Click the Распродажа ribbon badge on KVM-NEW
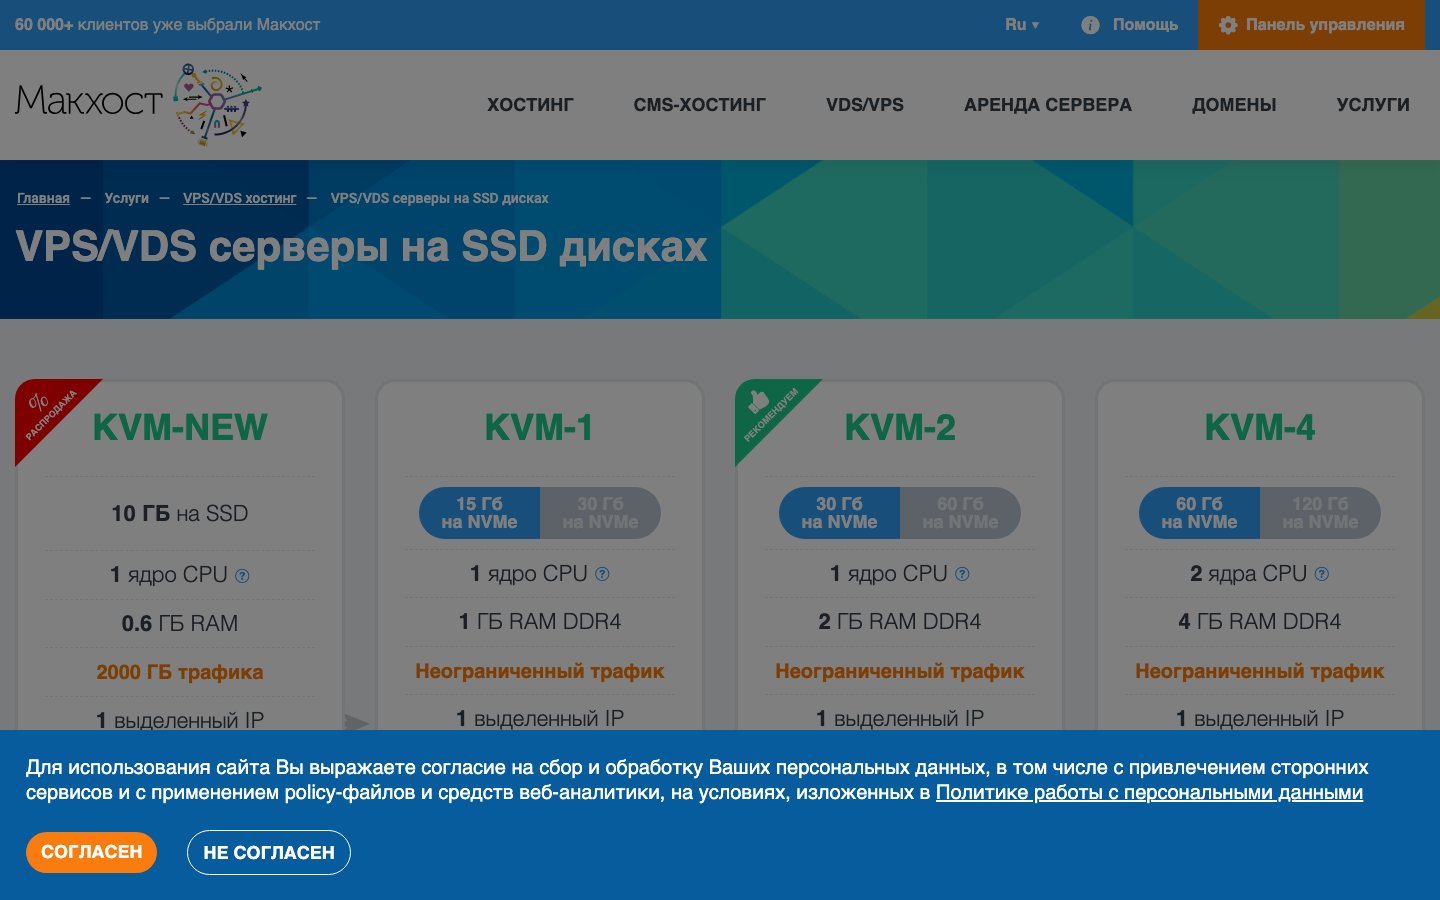Screen dimensions: 1440x900 pyautogui.click(x=48, y=412)
